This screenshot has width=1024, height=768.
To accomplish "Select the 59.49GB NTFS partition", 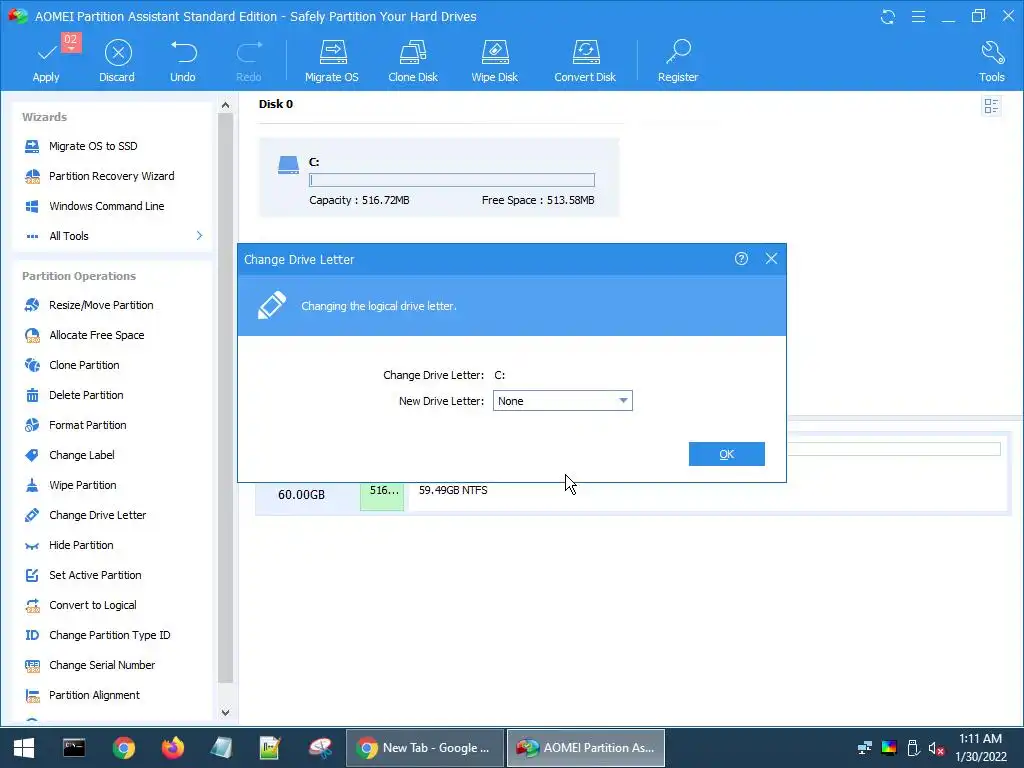I will [x=453, y=490].
